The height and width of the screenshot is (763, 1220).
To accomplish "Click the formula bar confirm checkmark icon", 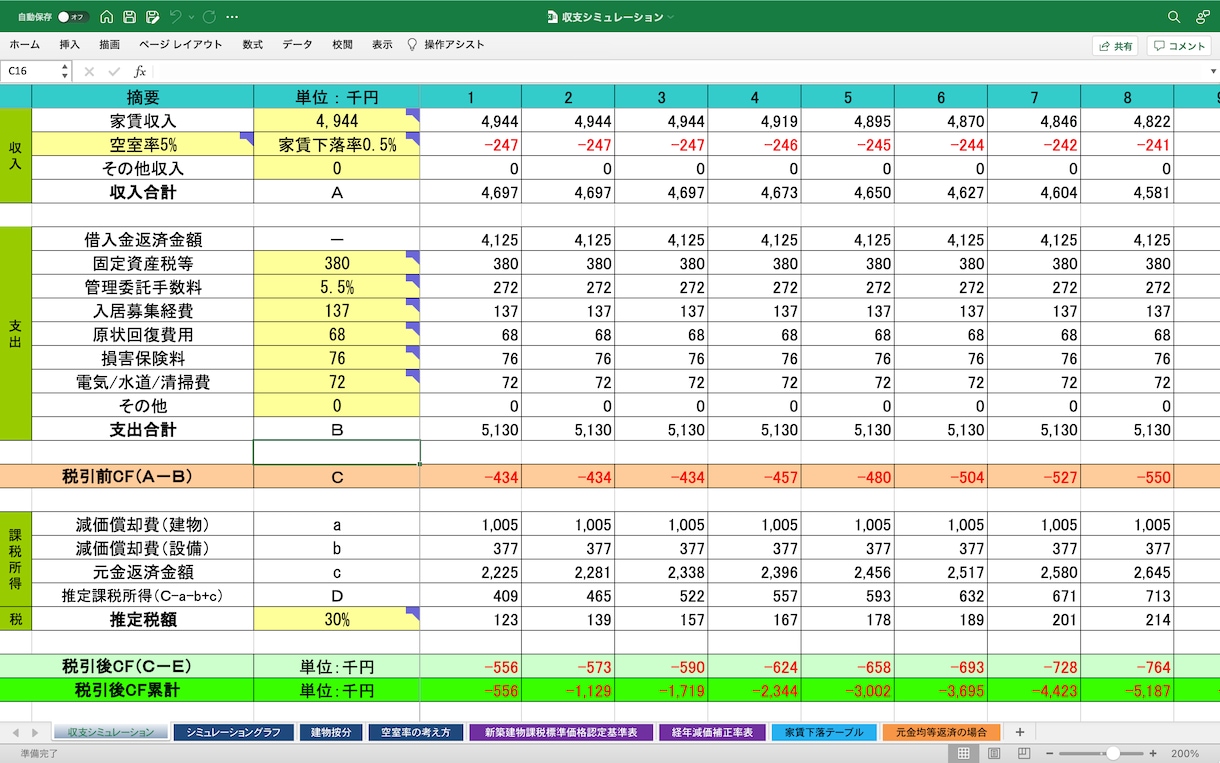I will click(x=114, y=71).
